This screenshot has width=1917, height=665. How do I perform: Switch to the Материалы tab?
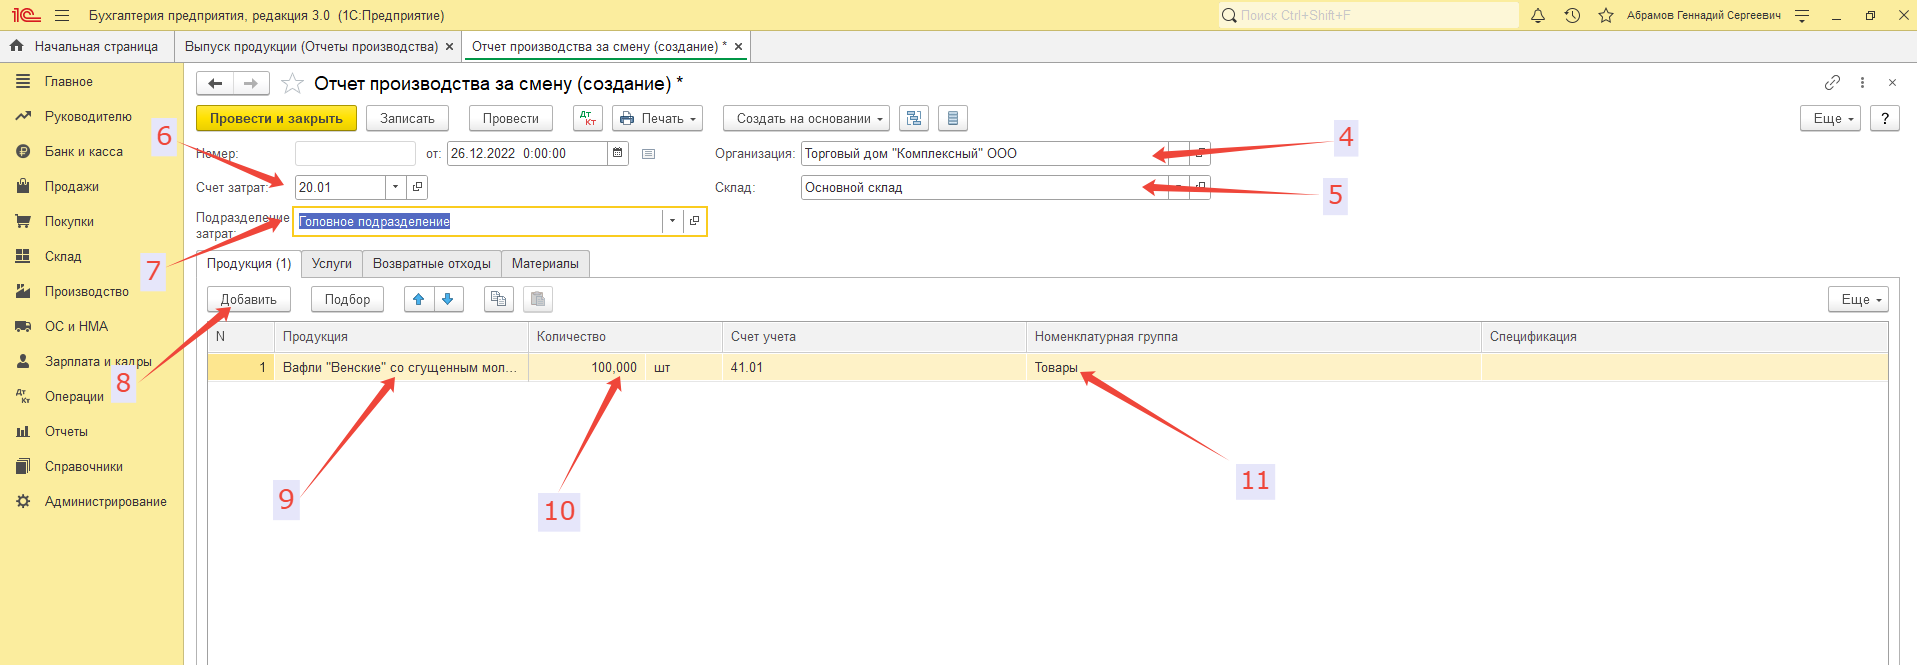tap(545, 263)
